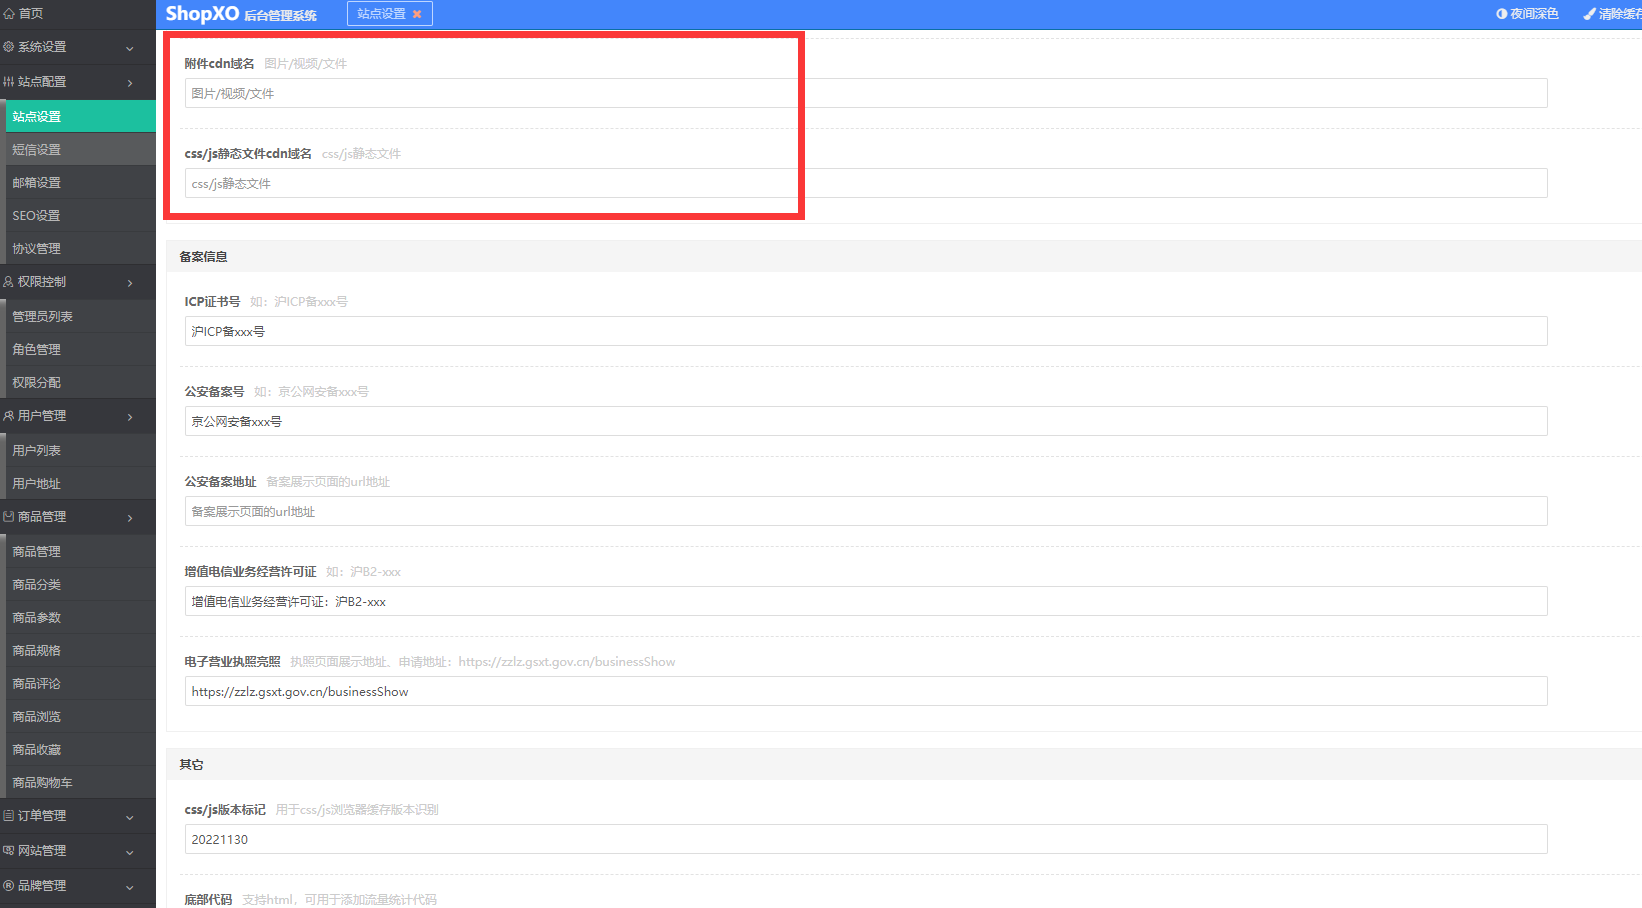Expand 订单管理 chevron
Image resolution: width=1642 pixels, height=908 pixels.
point(130,817)
